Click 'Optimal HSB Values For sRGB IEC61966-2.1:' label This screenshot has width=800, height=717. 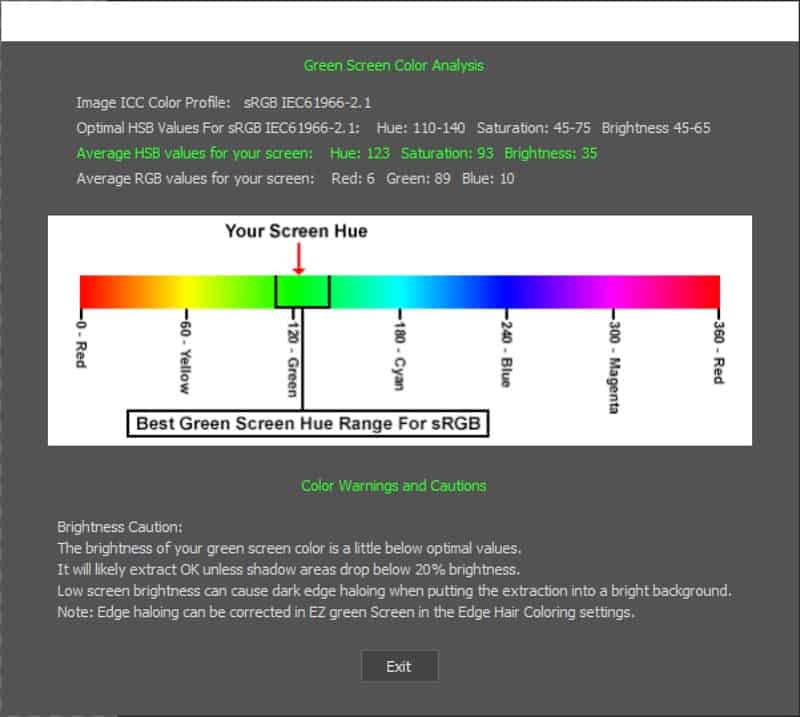click(218, 128)
